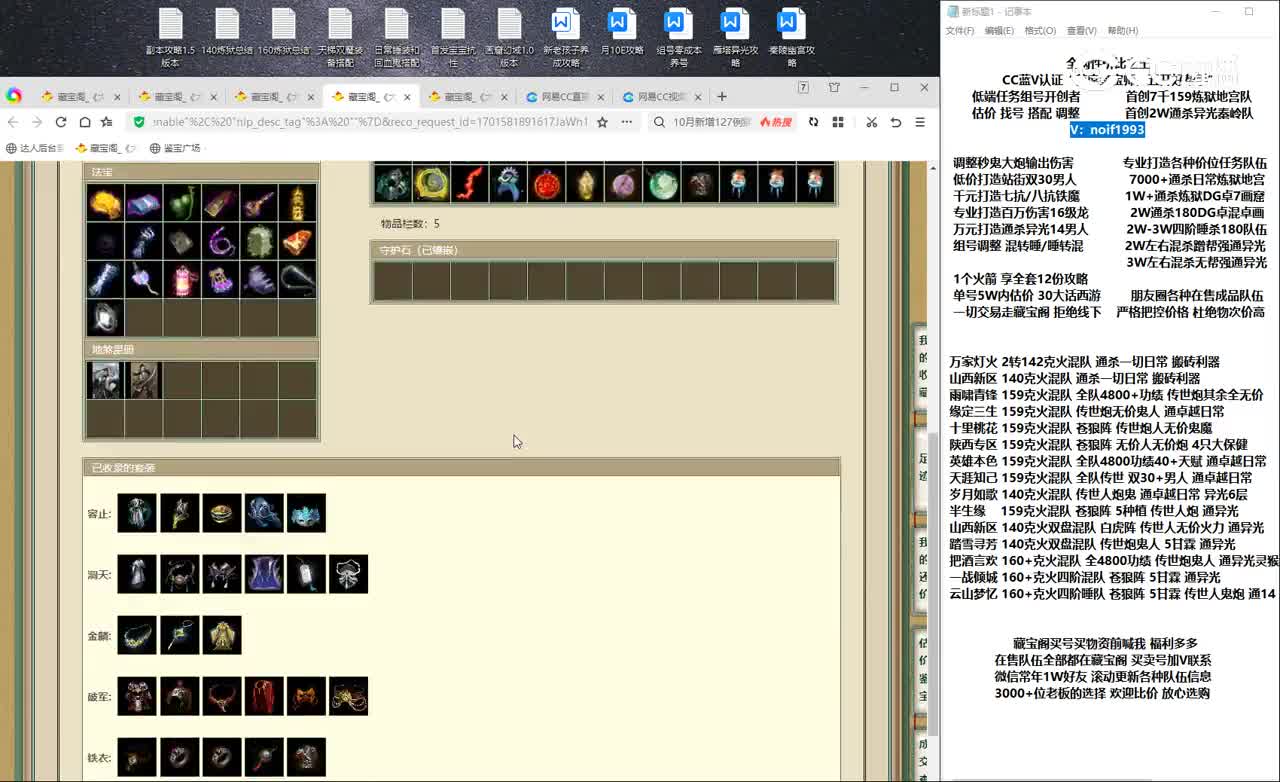
Task: Open the 月10E攻略 desktop document
Action: coord(622,33)
